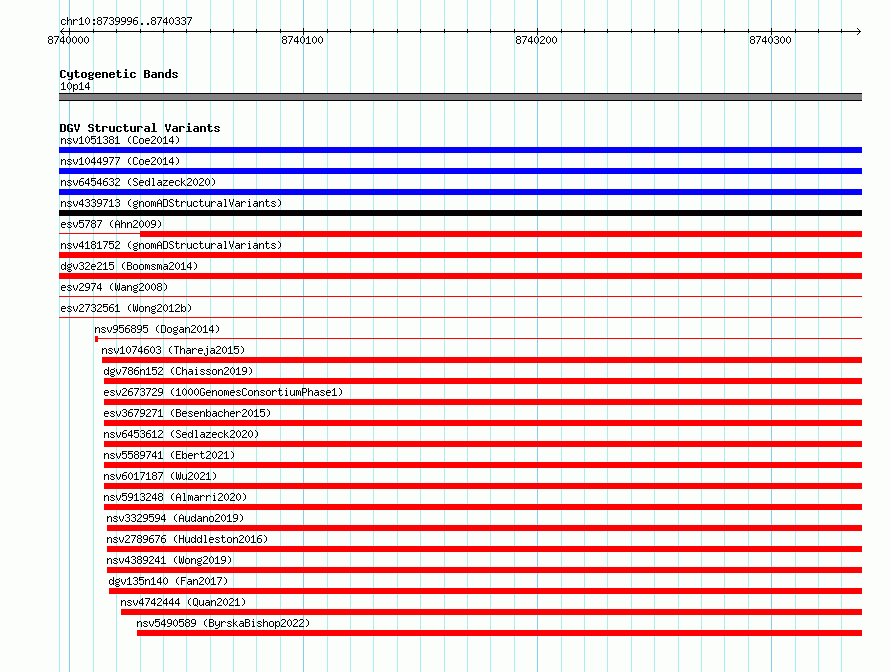Open nsv4339713 (gnomADStructuralVariants) label
The height and width of the screenshot is (672, 890).
tap(171, 203)
